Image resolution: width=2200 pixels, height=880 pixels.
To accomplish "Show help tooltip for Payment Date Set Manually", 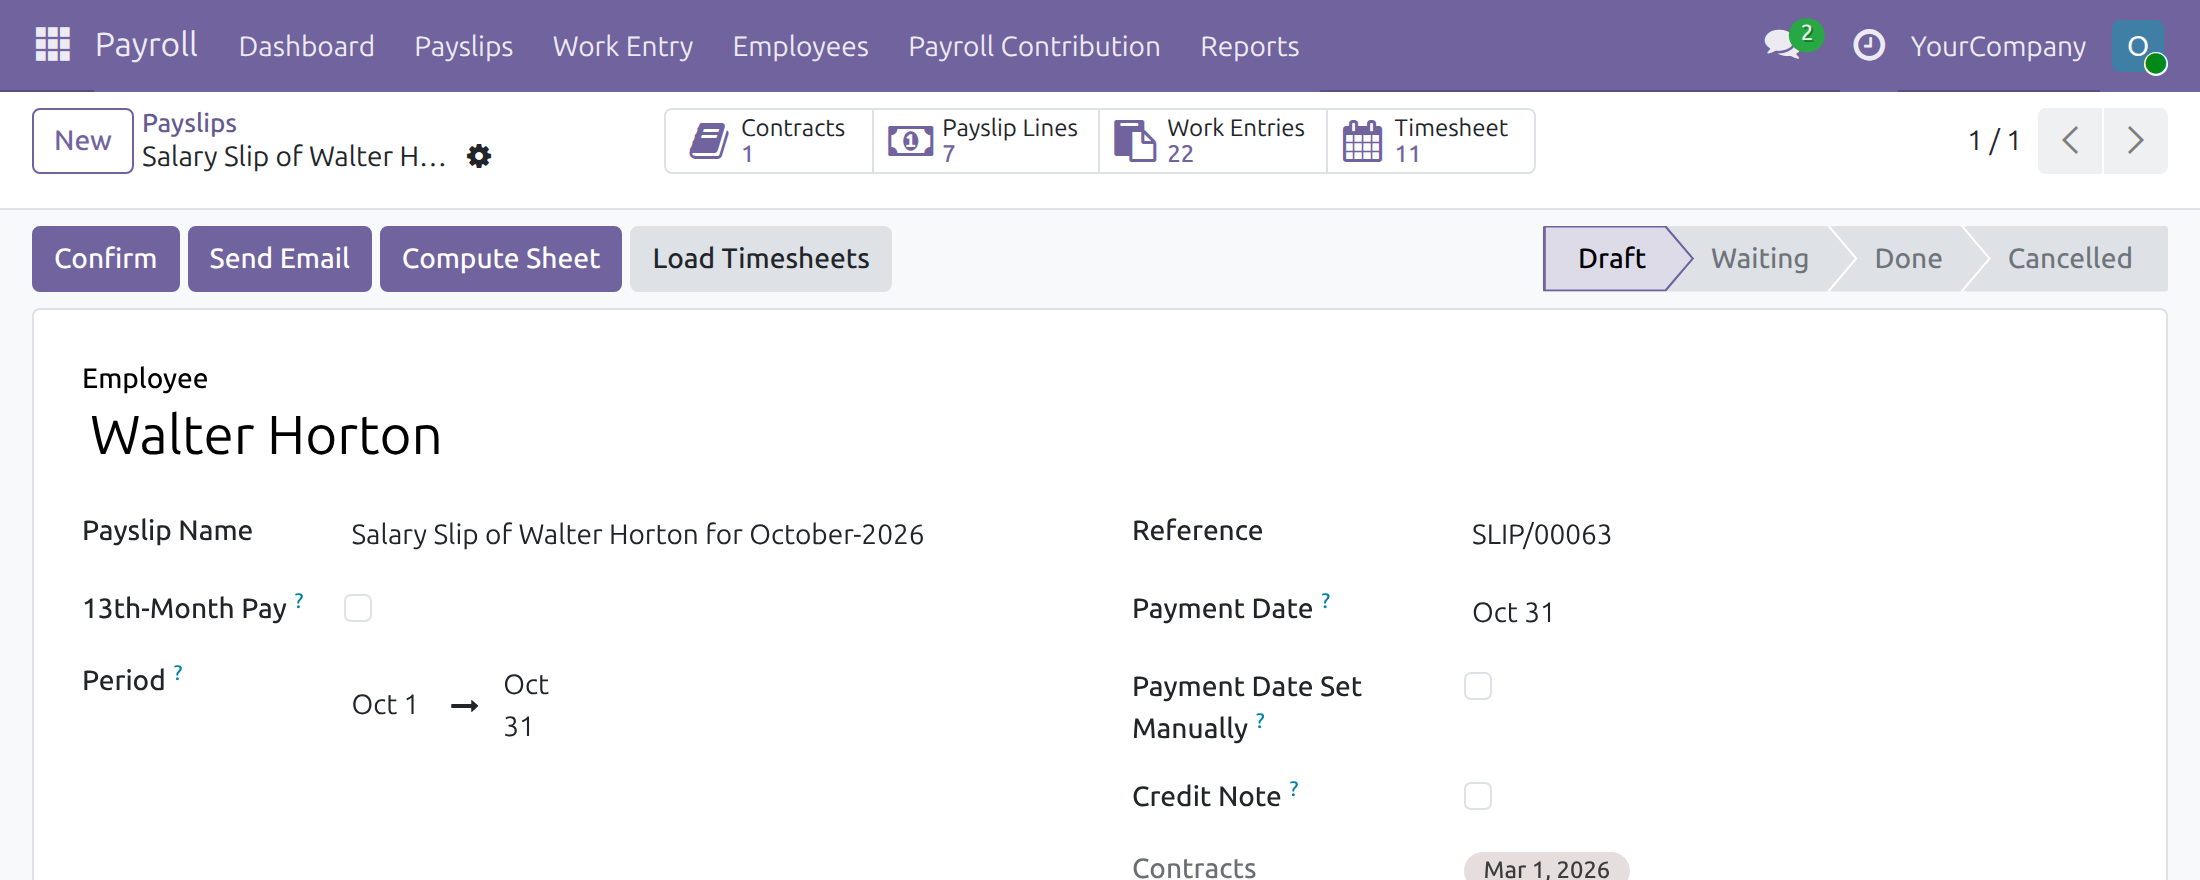I will [1260, 721].
